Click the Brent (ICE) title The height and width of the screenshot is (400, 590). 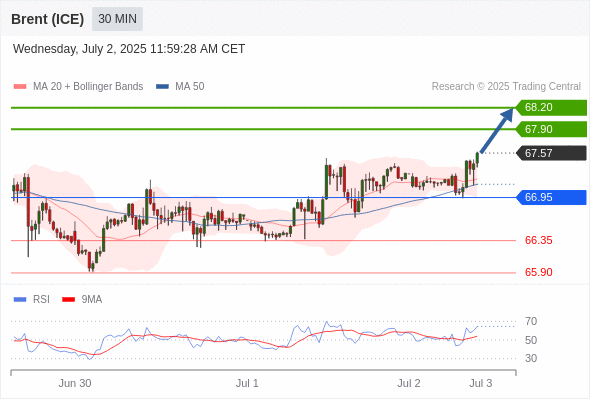point(47,19)
